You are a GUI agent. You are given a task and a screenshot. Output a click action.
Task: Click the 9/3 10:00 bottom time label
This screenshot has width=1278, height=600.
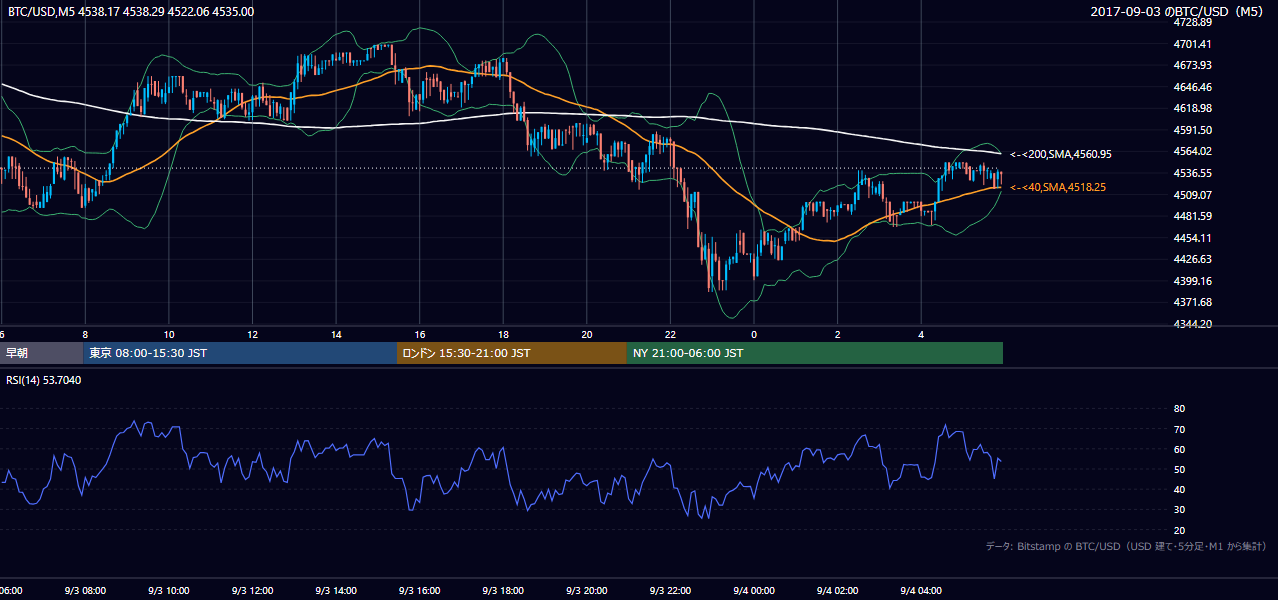point(169,591)
